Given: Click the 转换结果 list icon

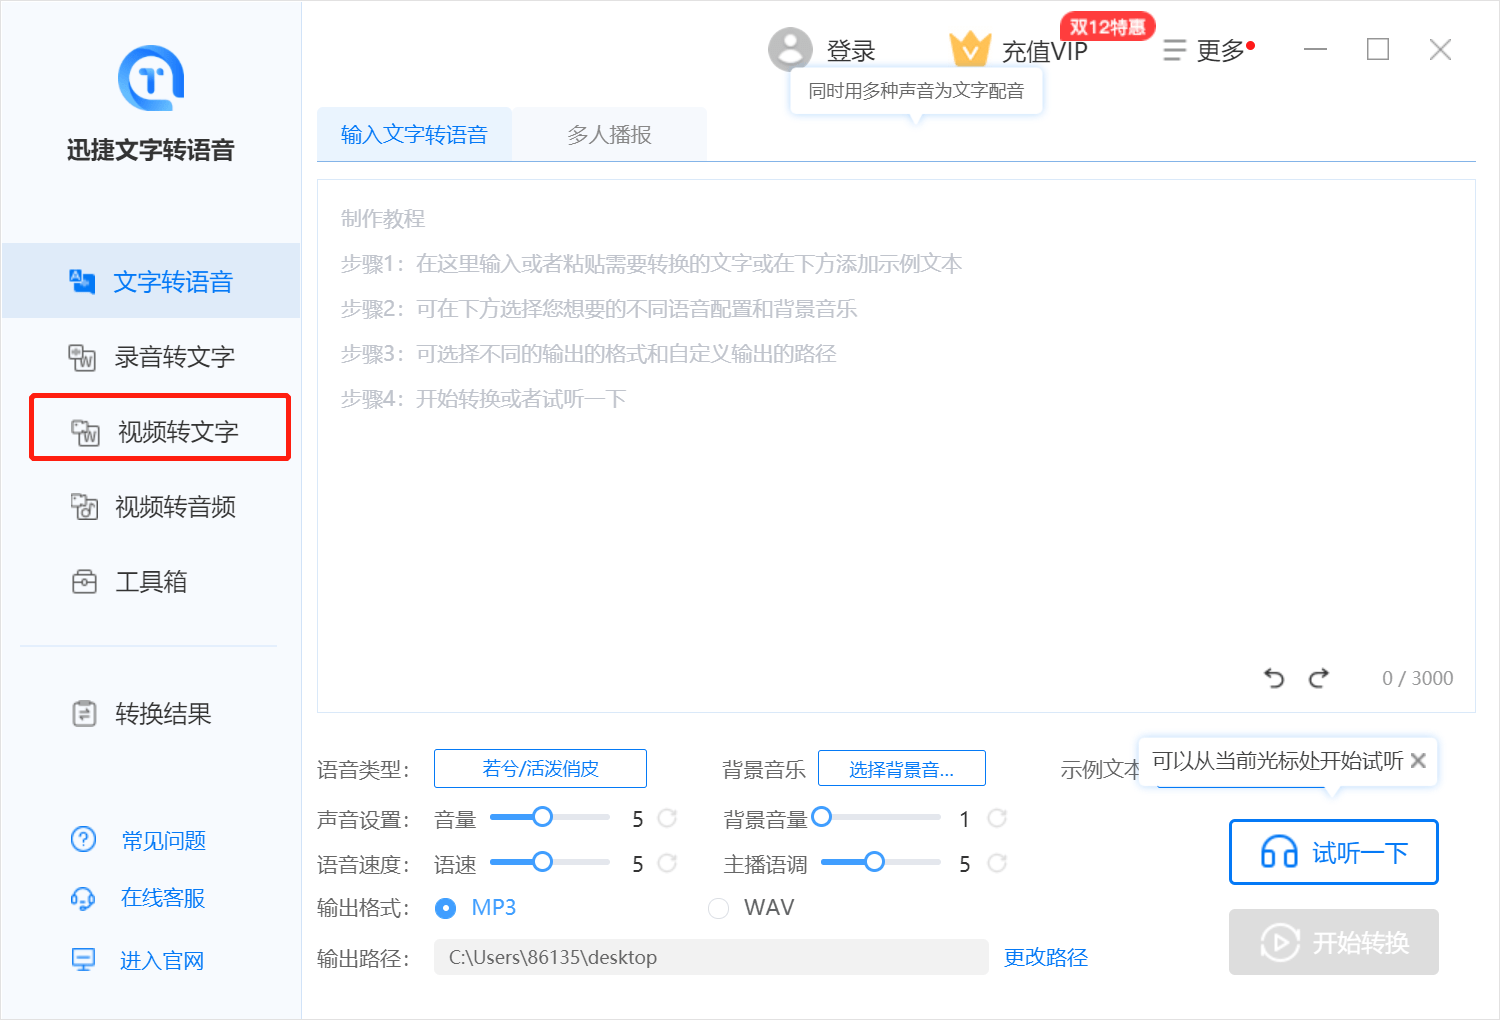Looking at the screenshot, I should [84, 713].
